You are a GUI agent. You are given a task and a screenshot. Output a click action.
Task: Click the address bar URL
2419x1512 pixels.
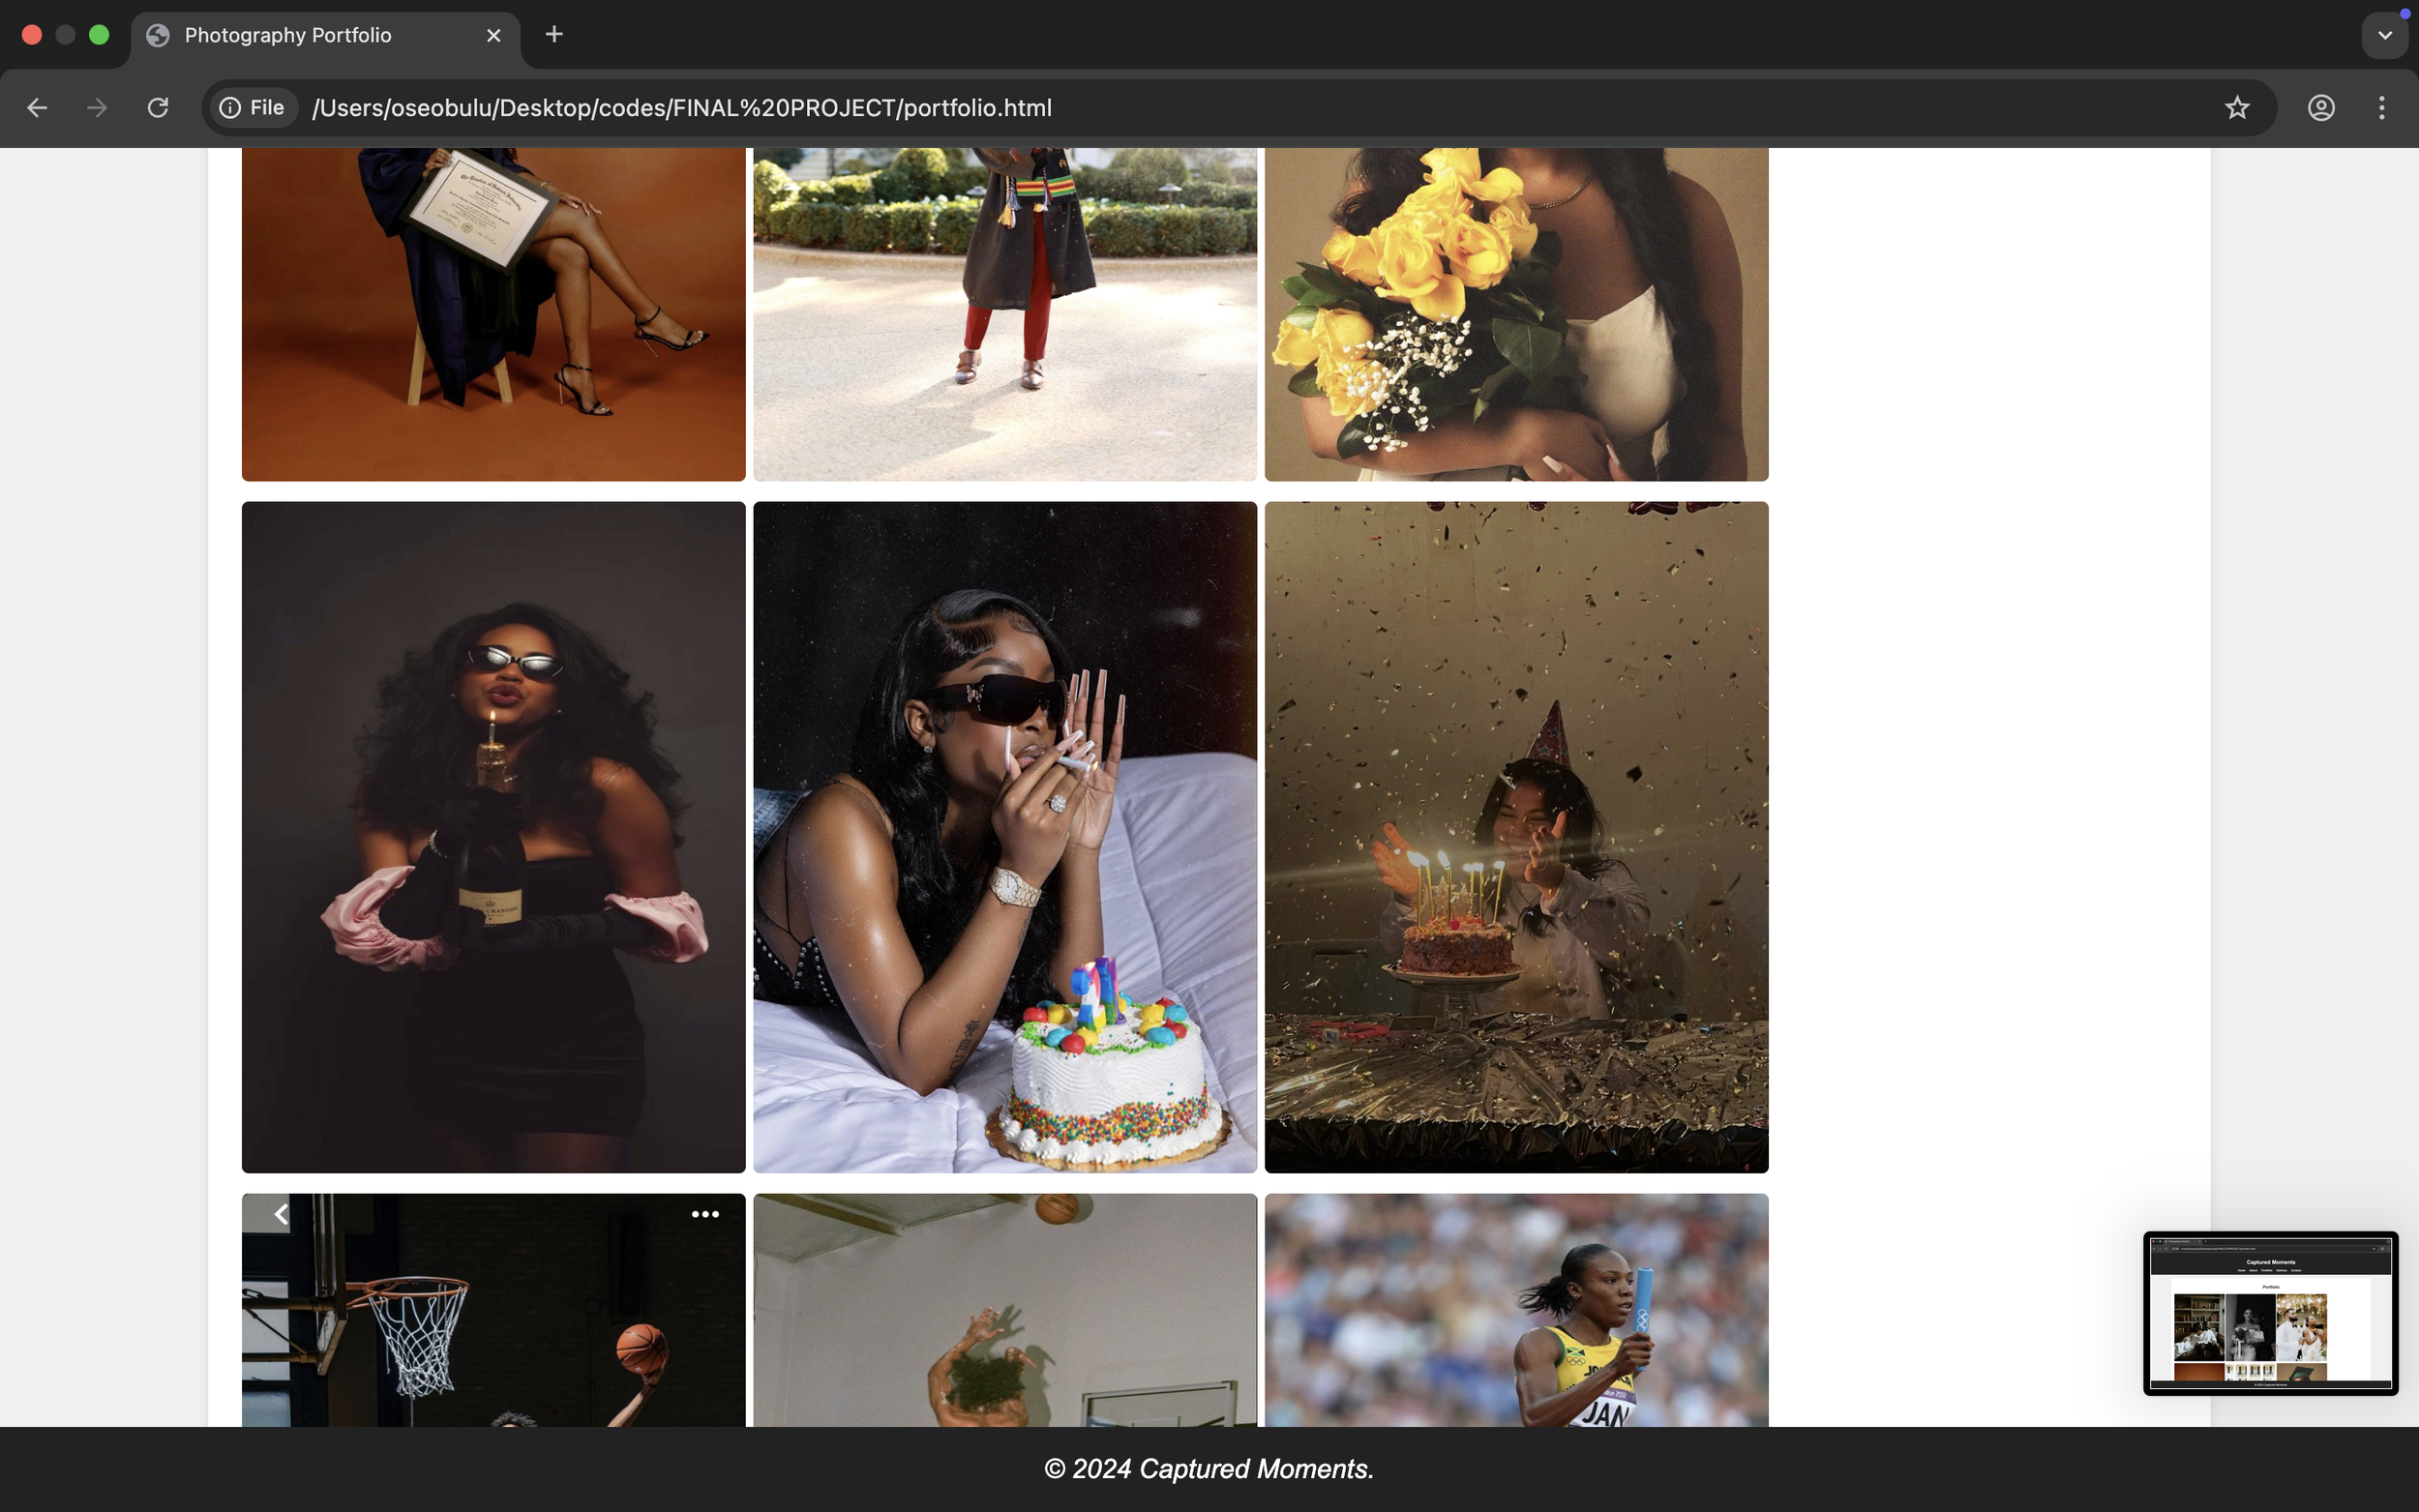[x=682, y=108]
